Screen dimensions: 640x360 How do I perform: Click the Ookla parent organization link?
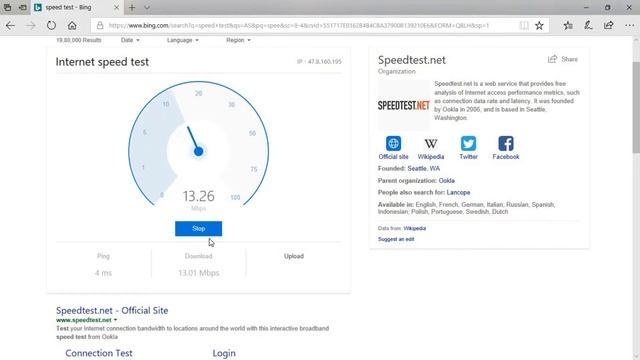click(447, 180)
